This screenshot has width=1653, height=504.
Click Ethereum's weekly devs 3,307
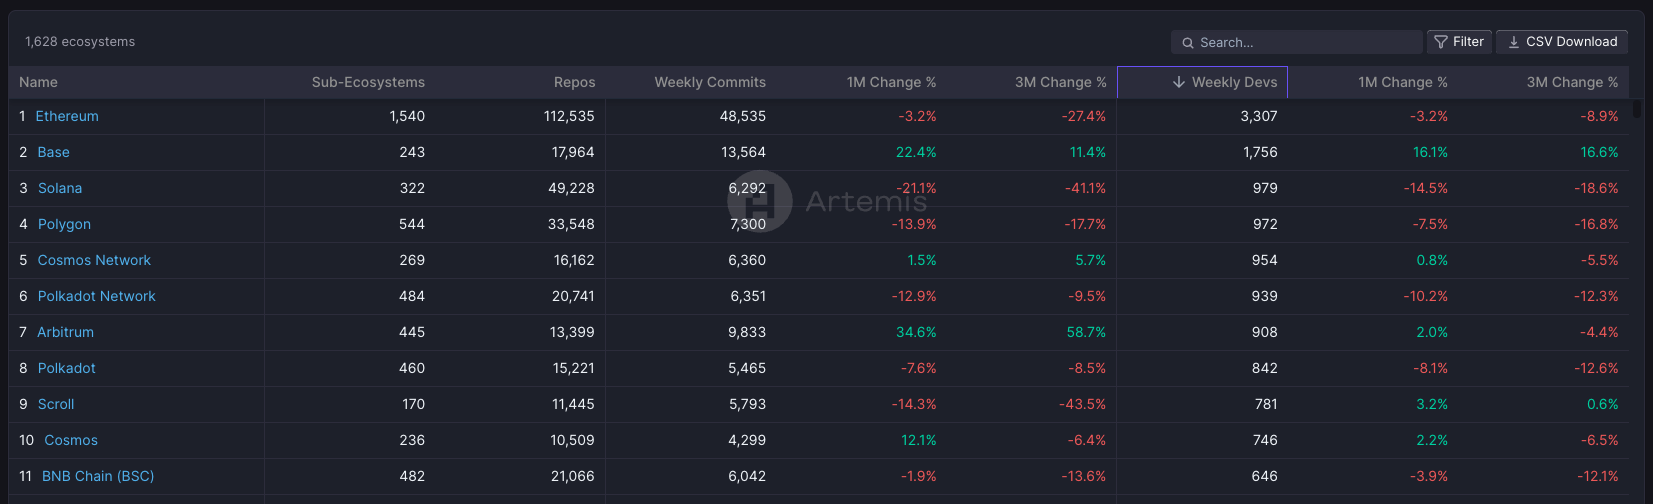(1259, 116)
